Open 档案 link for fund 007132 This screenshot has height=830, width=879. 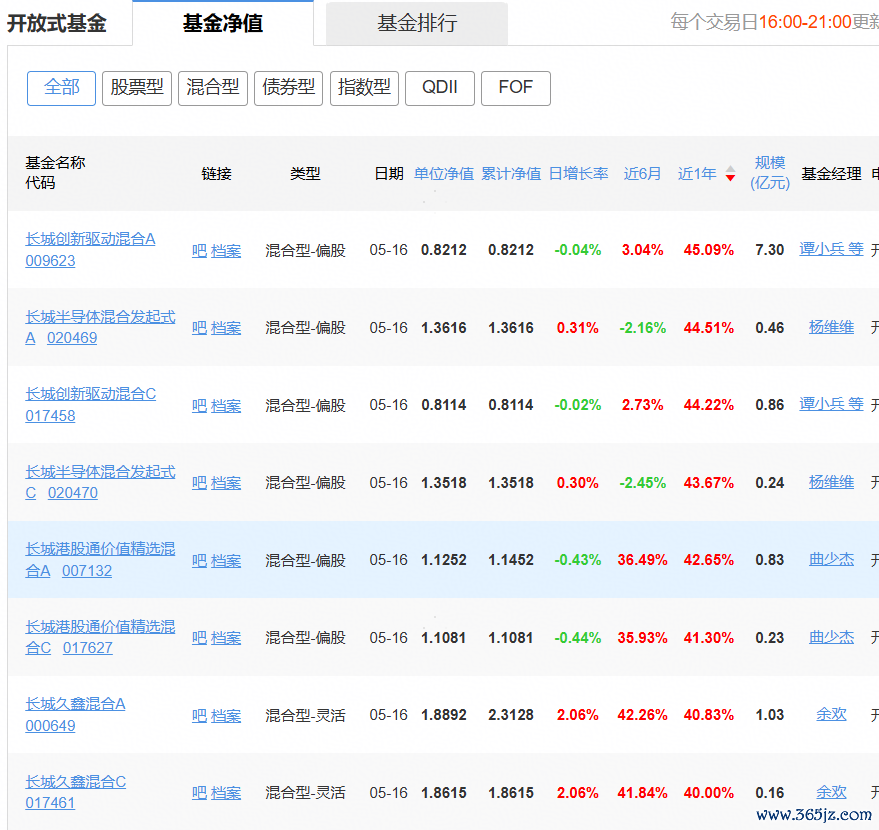click(x=226, y=561)
